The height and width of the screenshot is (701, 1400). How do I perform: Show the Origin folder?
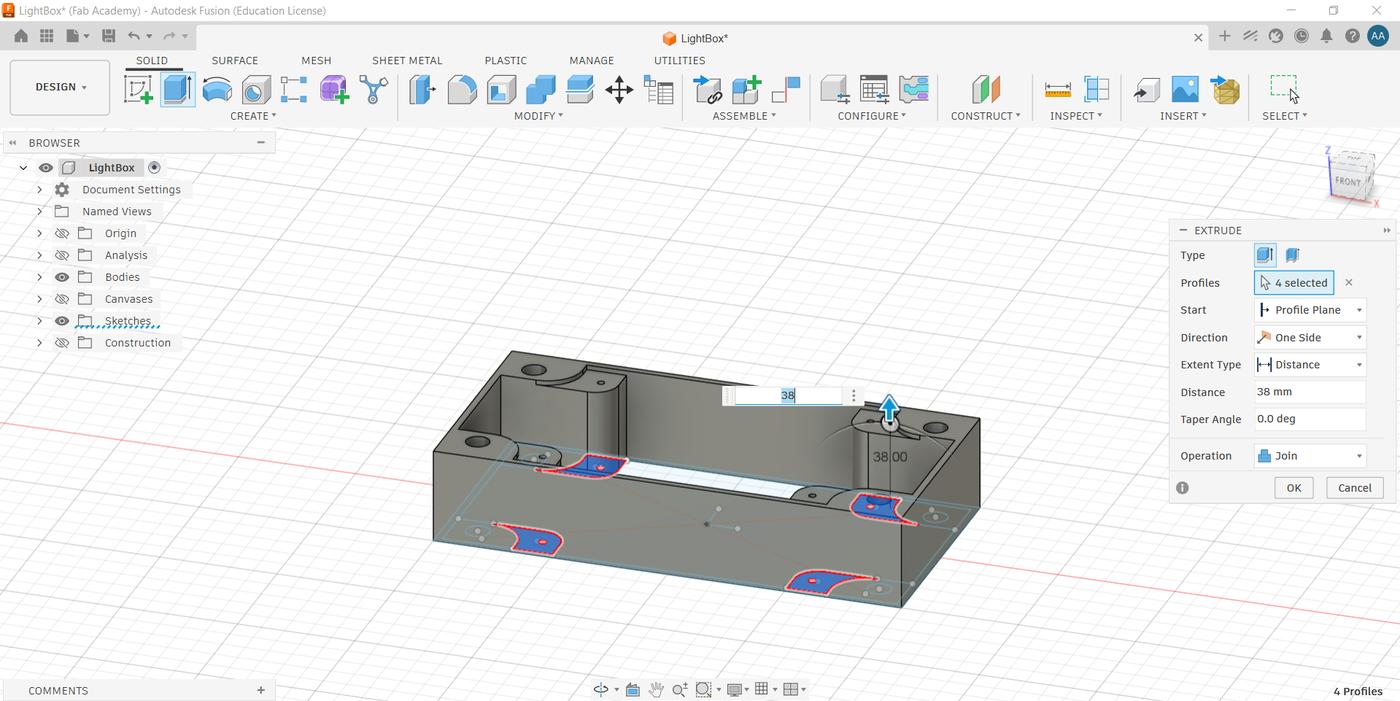coord(62,233)
